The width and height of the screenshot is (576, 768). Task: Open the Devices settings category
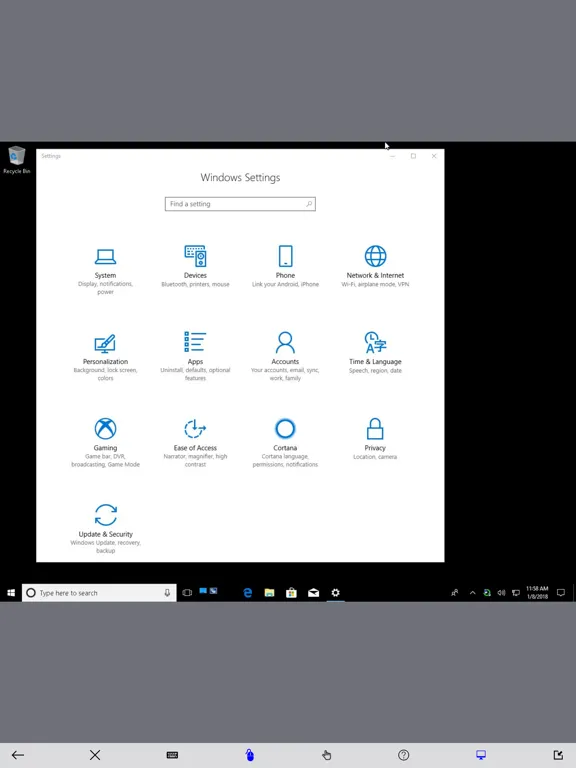pyautogui.click(x=195, y=267)
